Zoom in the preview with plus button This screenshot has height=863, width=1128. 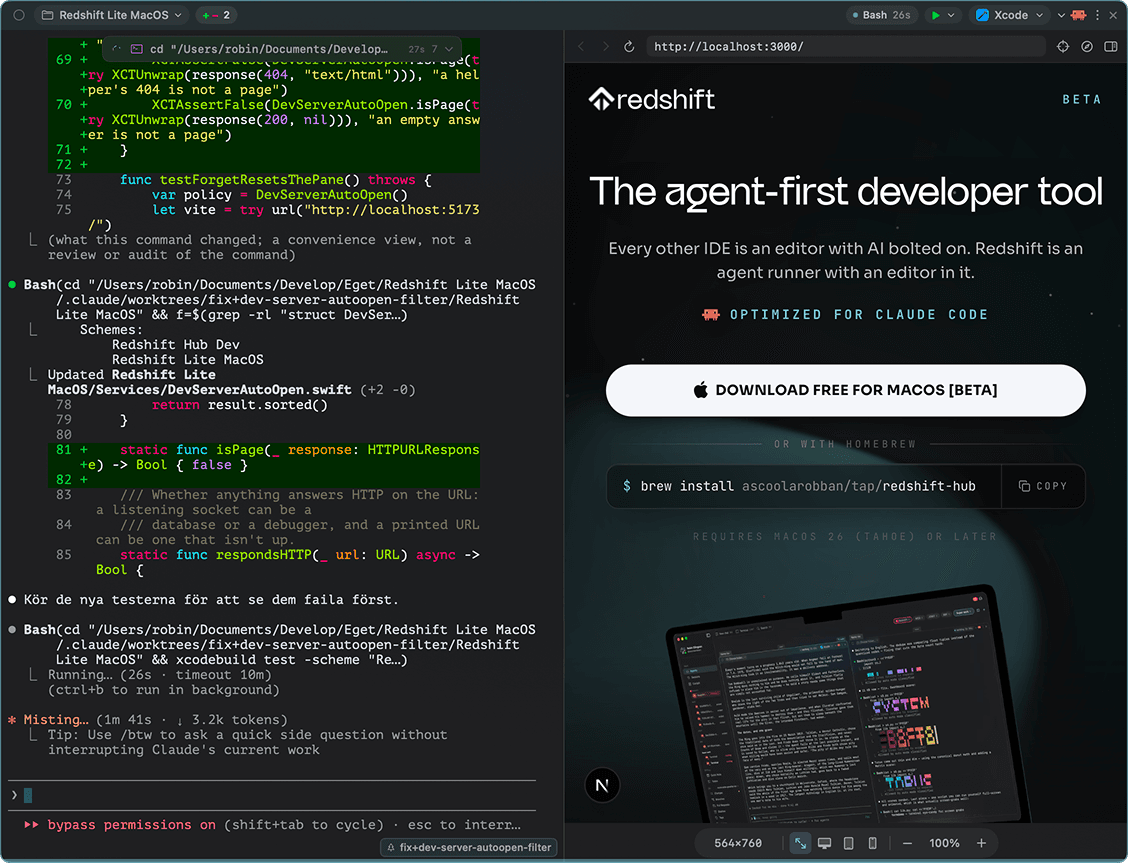[x=981, y=843]
